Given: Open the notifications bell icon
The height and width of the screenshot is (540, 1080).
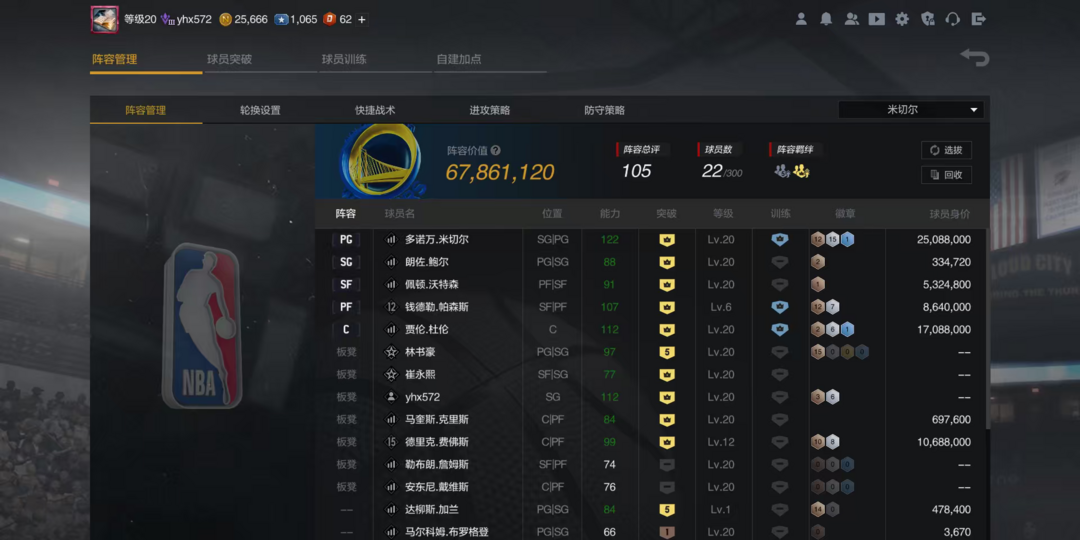Looking at the screenshot, I should coord(826,19).
